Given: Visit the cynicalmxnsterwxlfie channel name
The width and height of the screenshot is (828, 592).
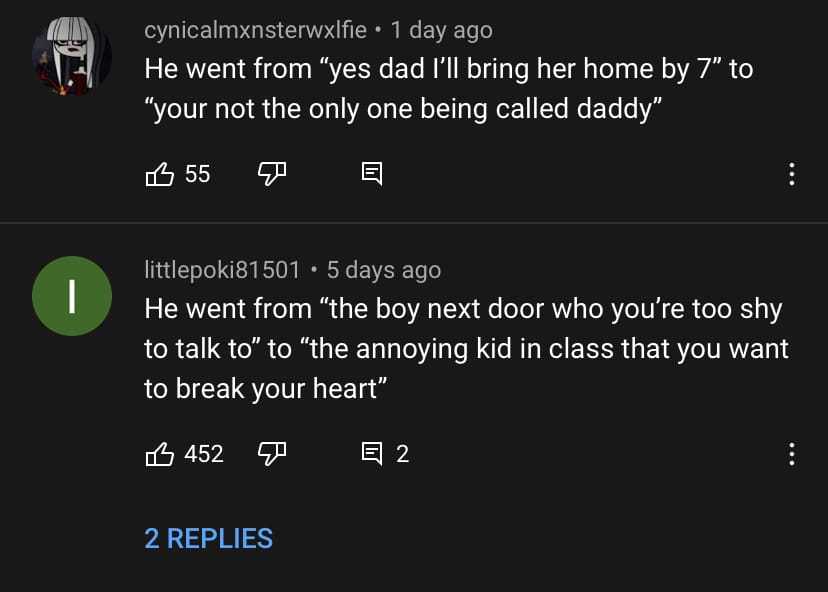Looking at the screenshot, I should pos(255,30).
